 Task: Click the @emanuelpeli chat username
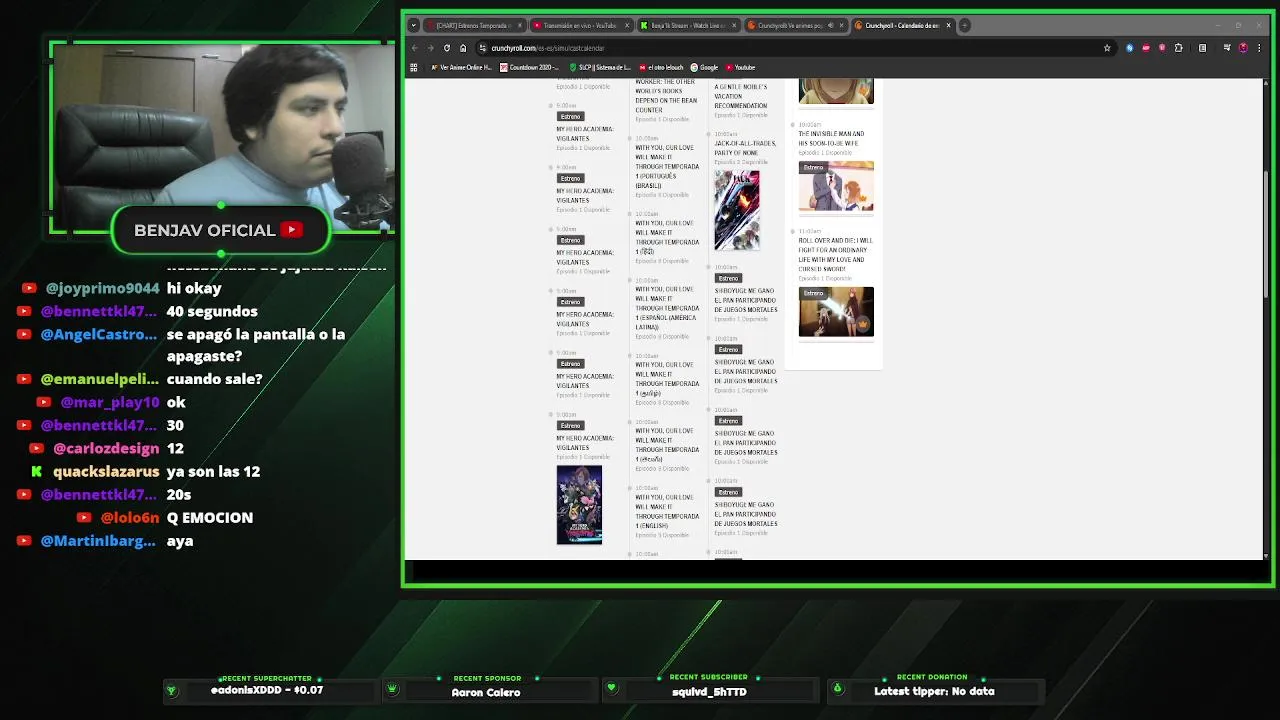(x=99, y=379)
